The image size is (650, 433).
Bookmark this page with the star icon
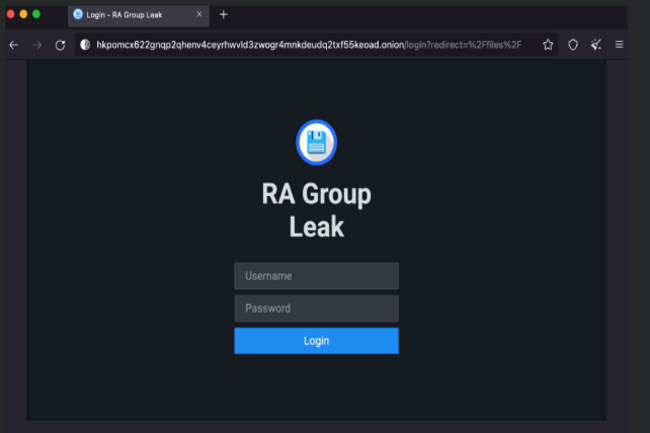point(548,45)
